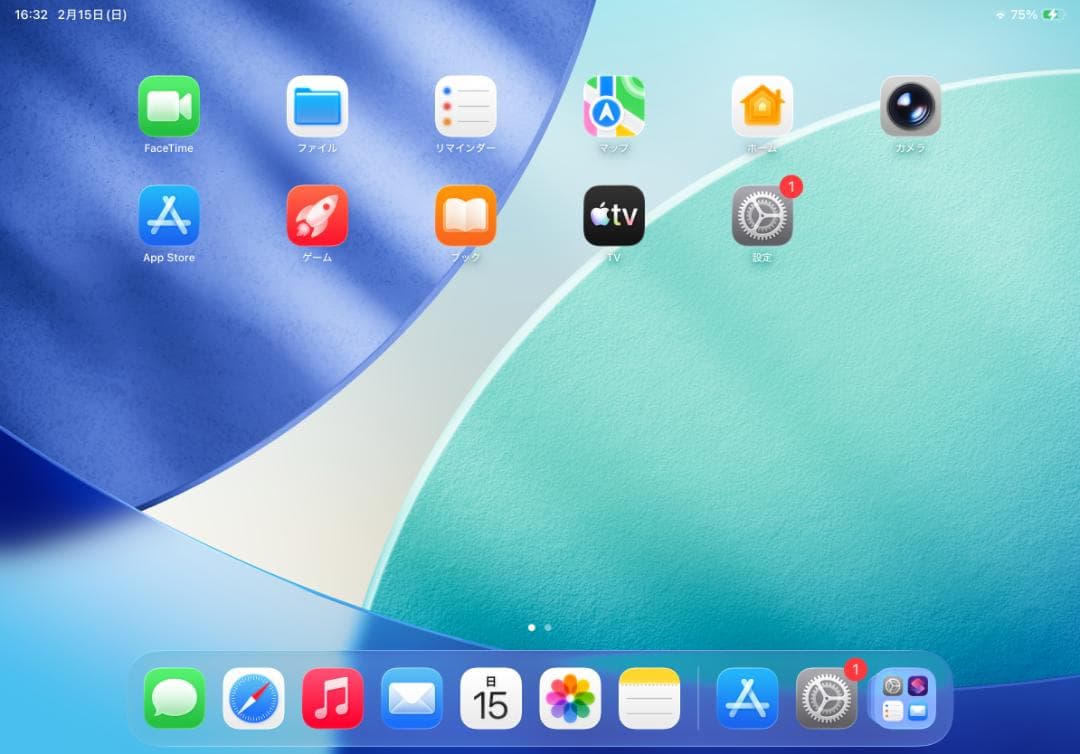Open the recent App Store icon in dock
1080x754 pixels.
click(x=747, y=698)
